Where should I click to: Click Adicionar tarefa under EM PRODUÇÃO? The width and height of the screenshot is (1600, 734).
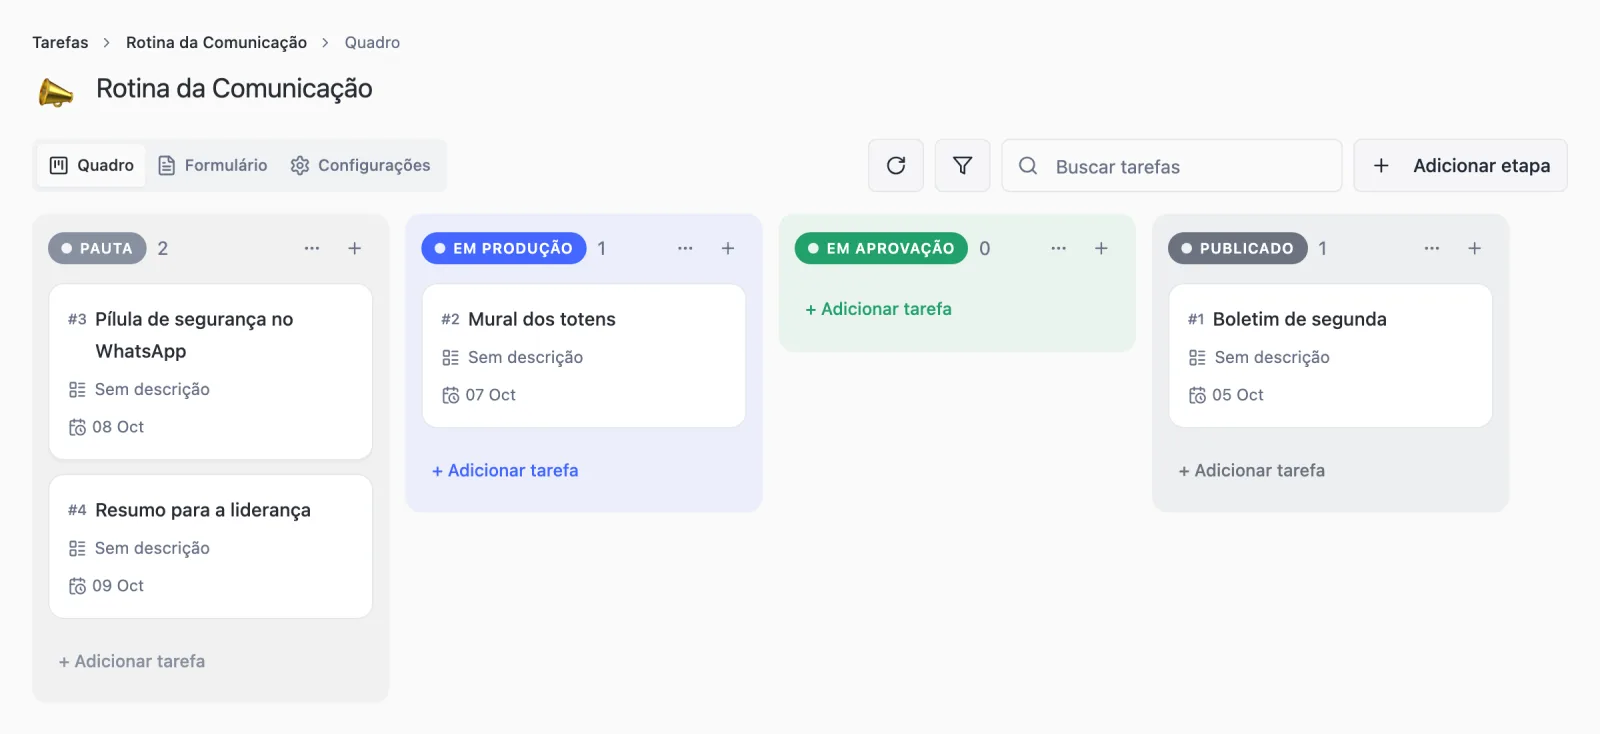point(505,470)
